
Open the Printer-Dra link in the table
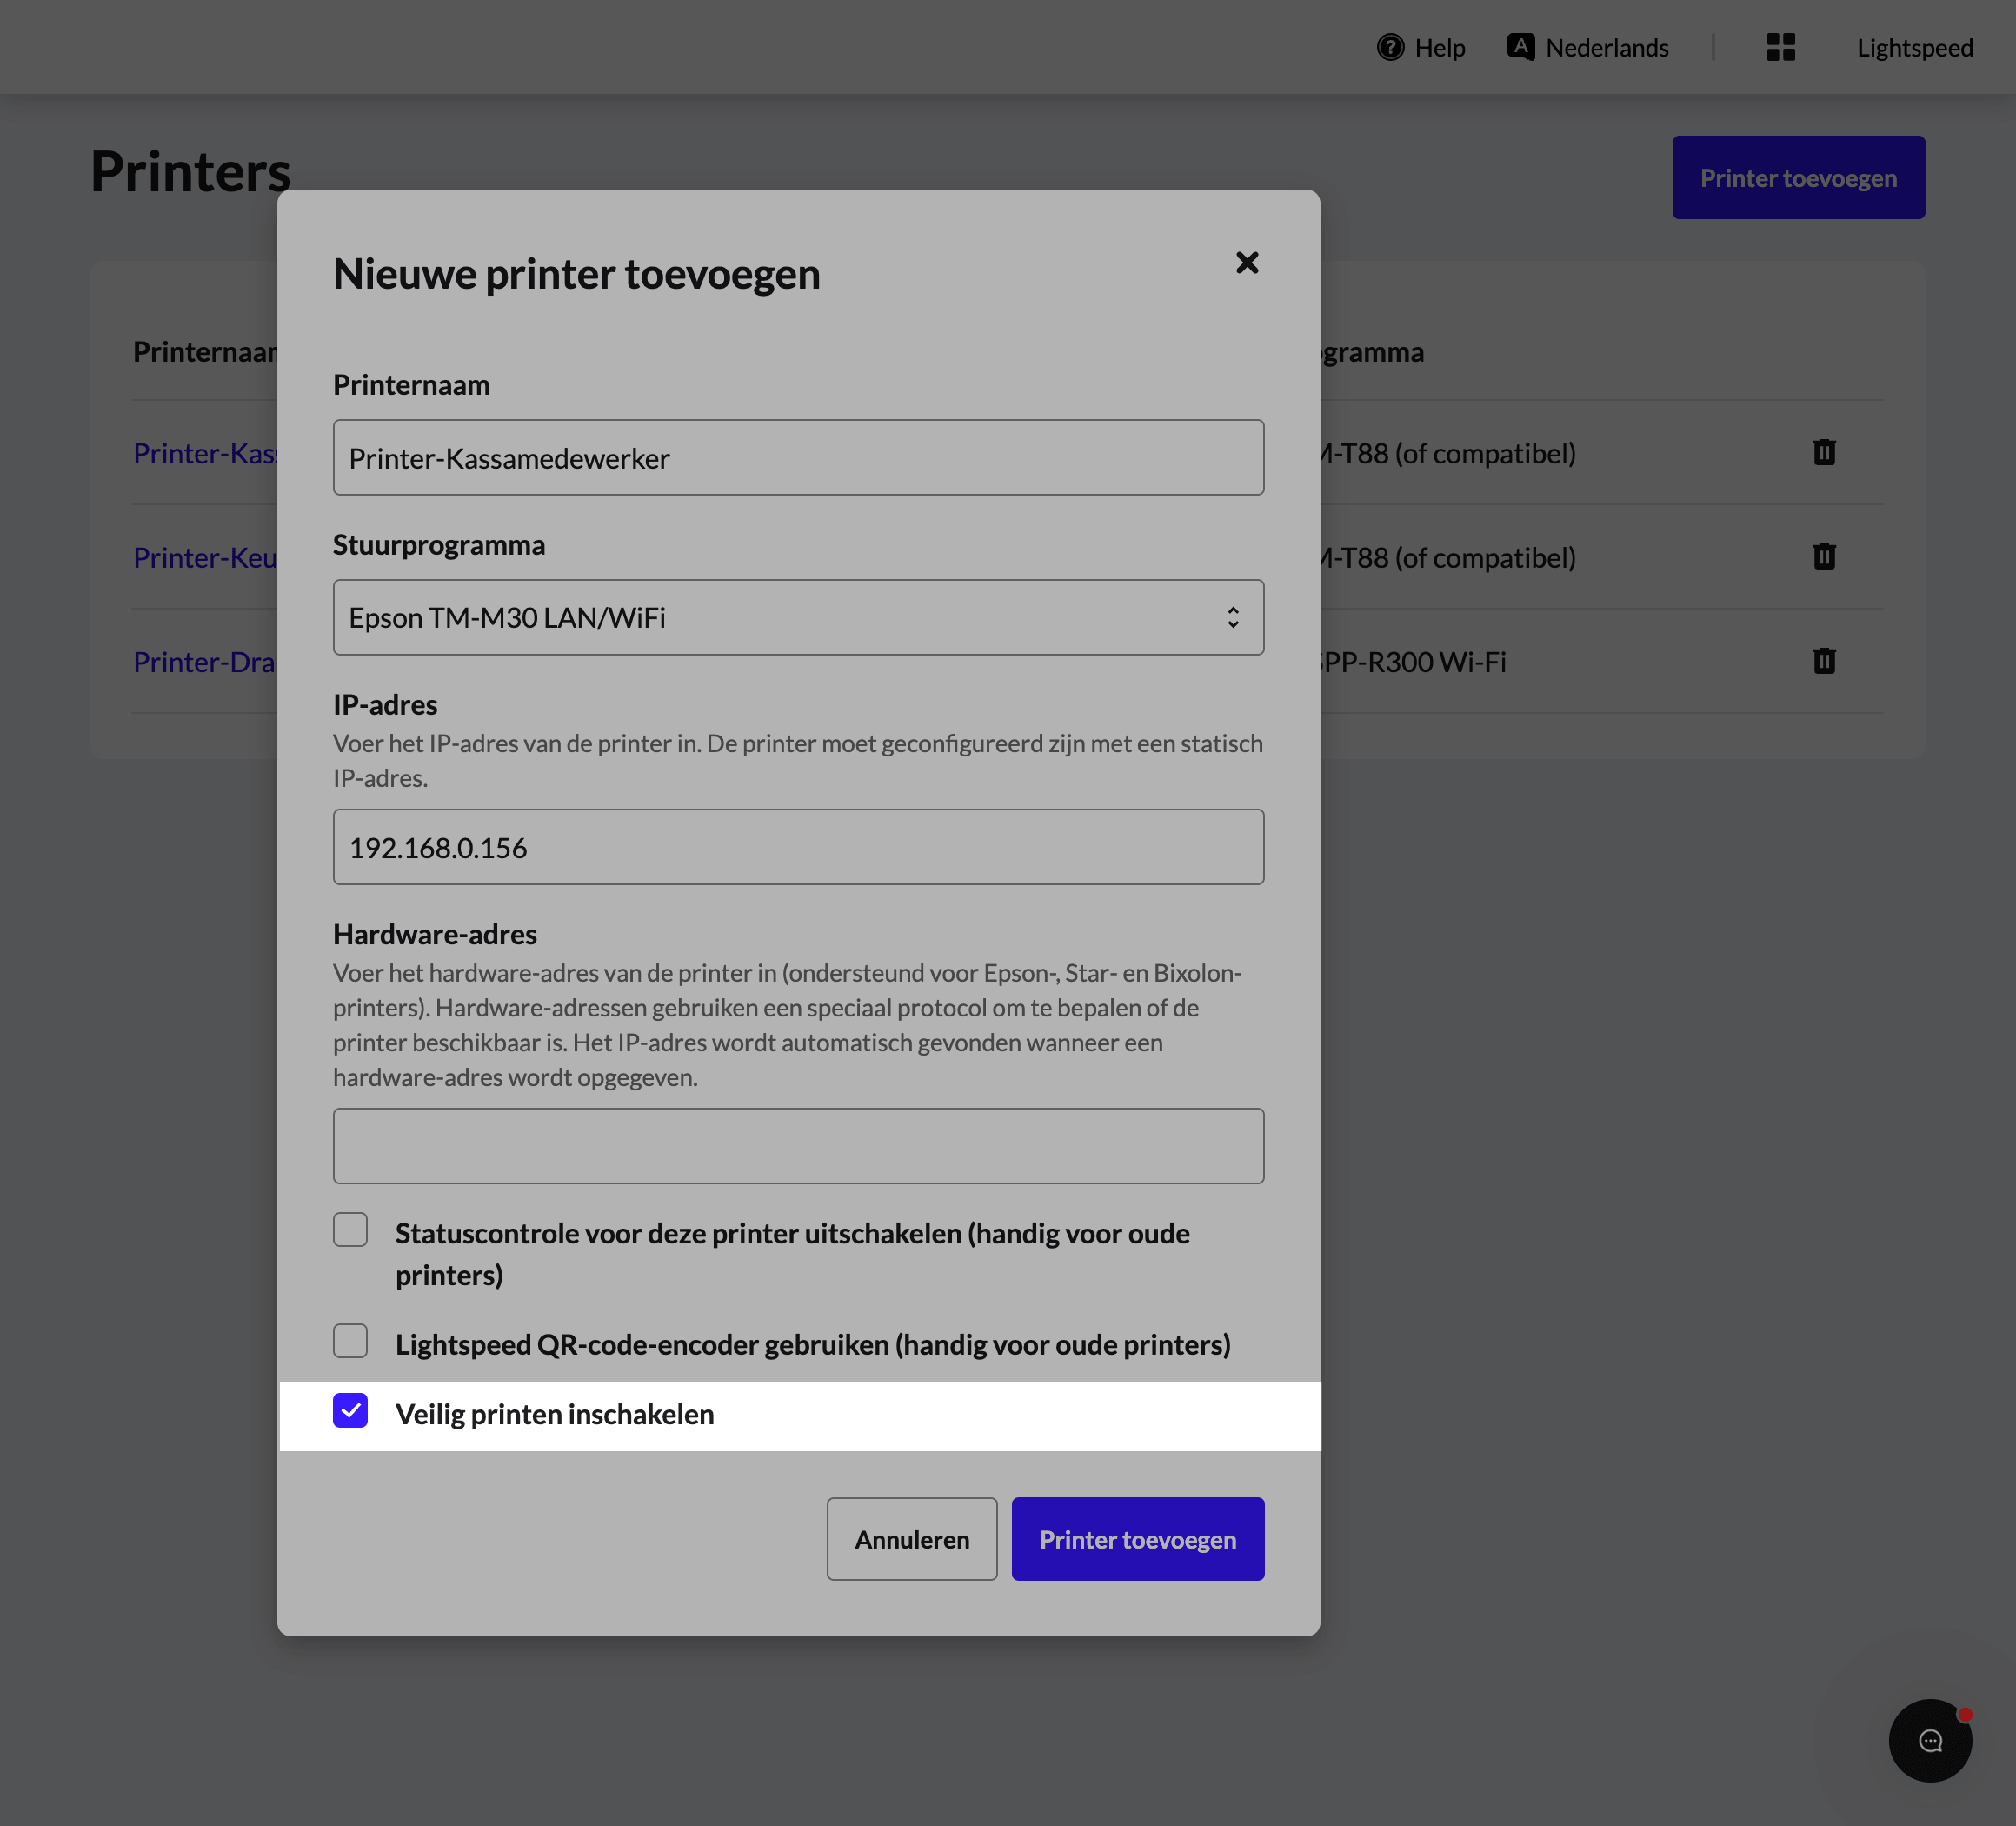click(x=205, y=661)
